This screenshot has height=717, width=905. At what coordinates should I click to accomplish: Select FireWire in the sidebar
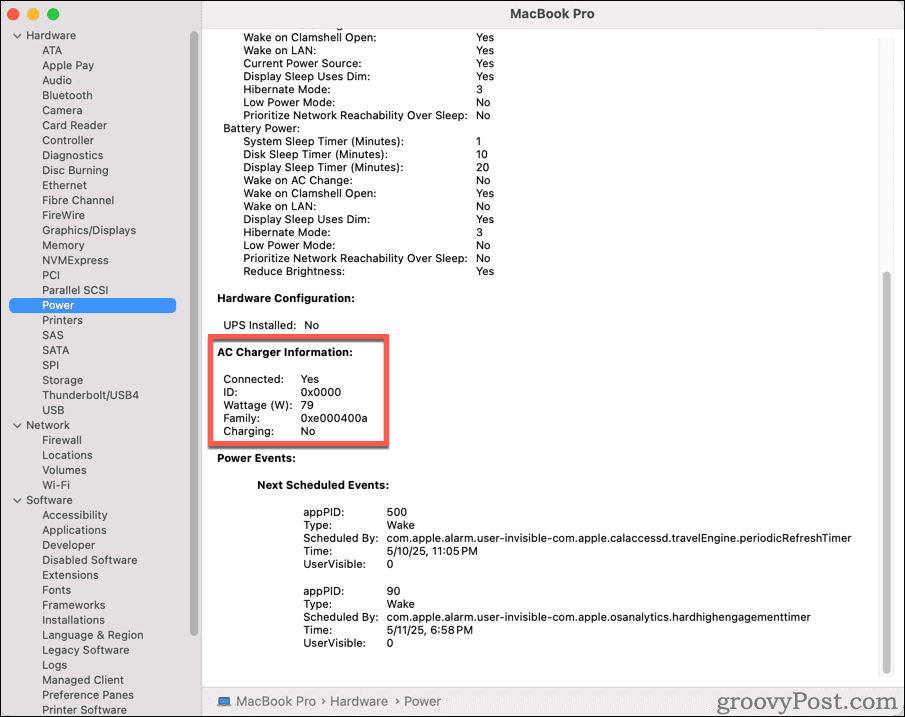click(63, 216)
